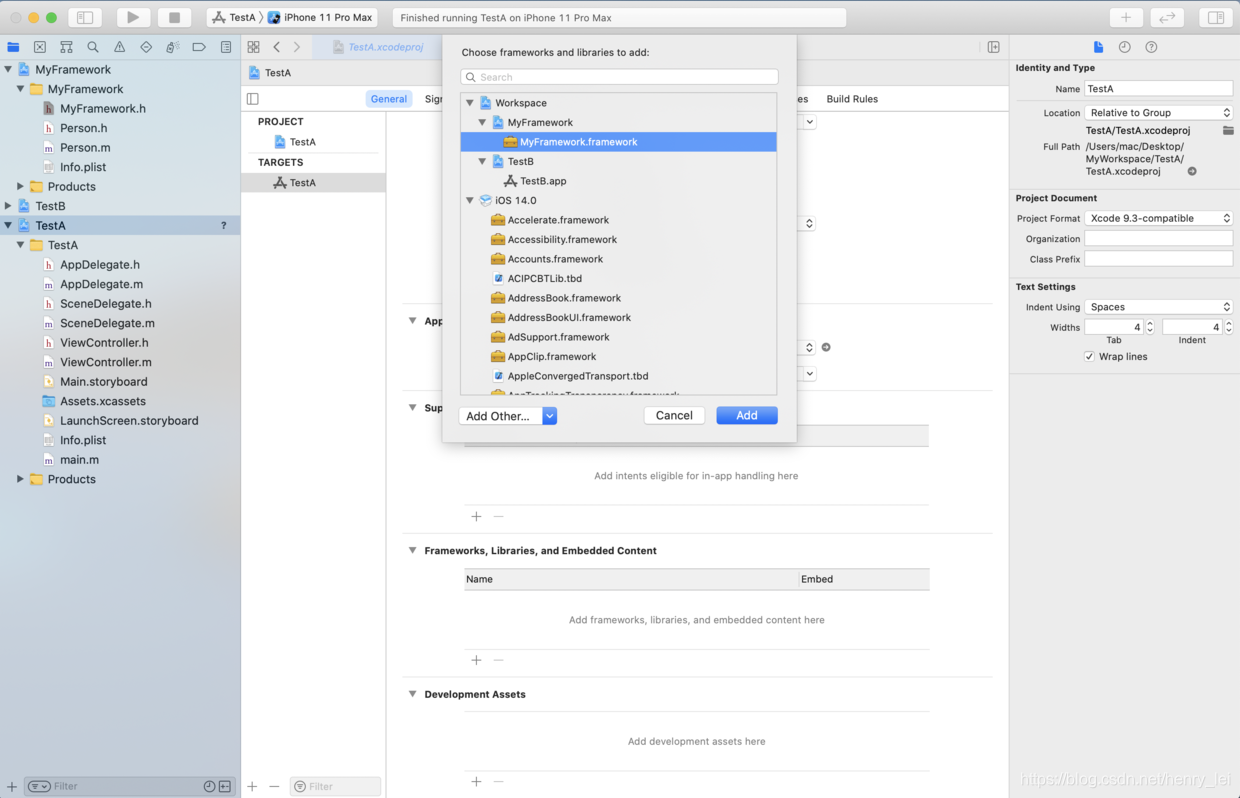The height and width of the screenshot is (798, 1240).
Task: Show source-controlled files filter icon
Action: tap(225, 786)
